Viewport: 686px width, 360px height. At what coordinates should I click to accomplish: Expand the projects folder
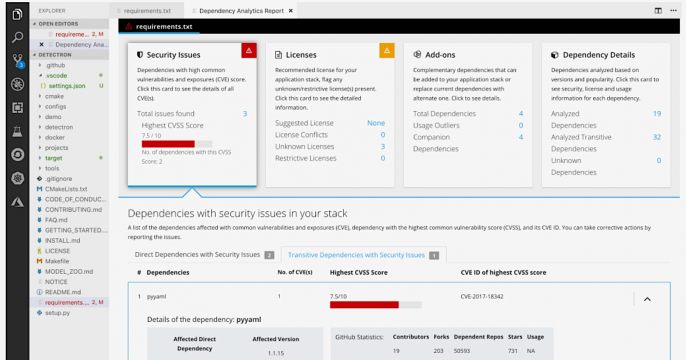40,147
